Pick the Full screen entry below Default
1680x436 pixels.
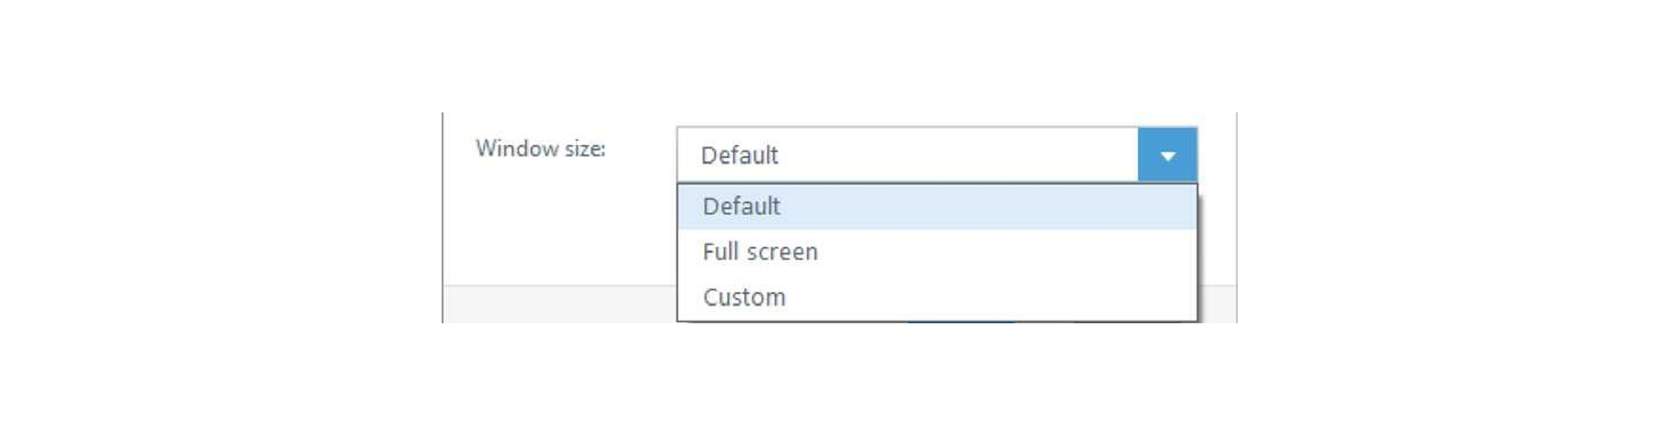[937, 252]
